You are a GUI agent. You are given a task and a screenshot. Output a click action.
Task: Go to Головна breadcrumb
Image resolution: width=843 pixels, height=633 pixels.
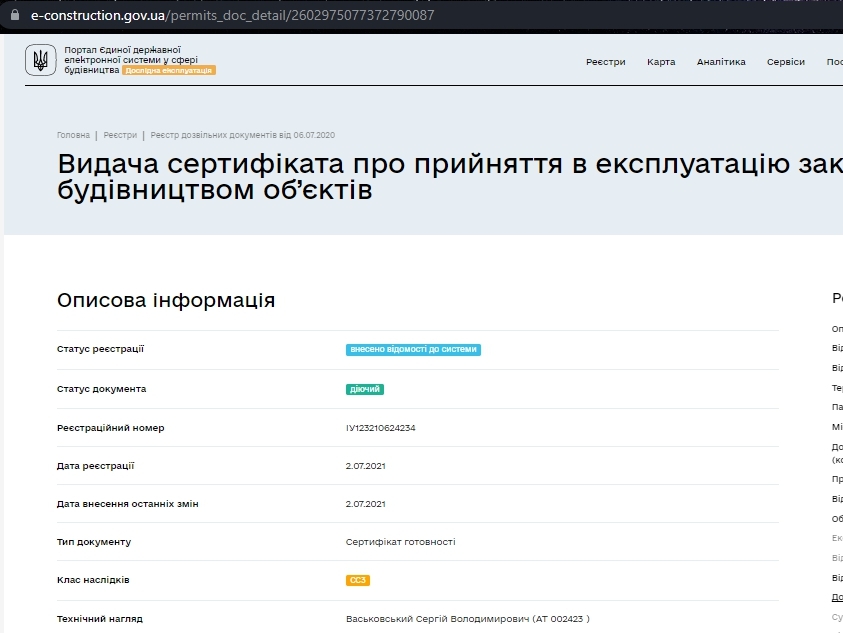pyautogui.click(x=73, y=135)
